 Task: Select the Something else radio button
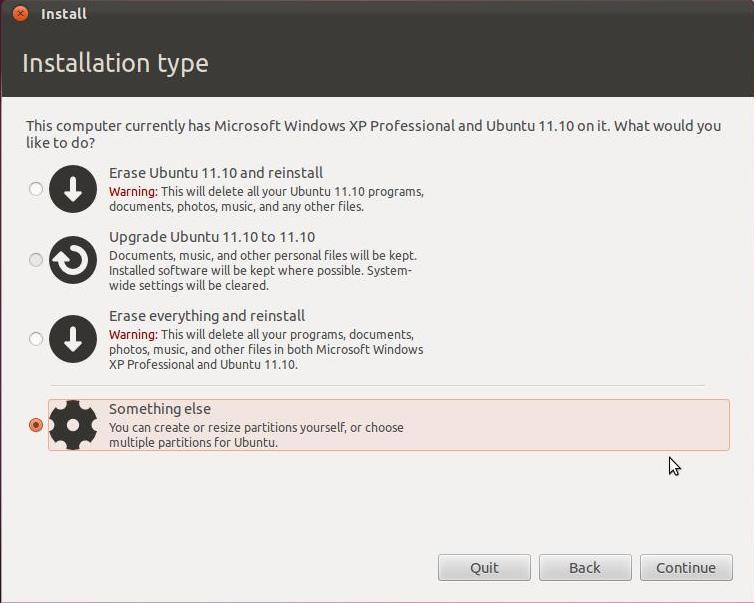click(x=36, y=425)
